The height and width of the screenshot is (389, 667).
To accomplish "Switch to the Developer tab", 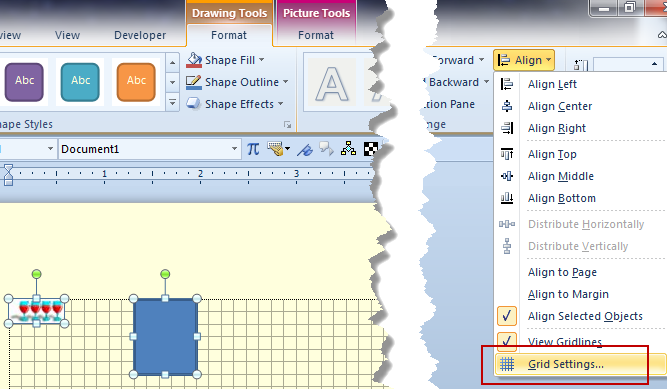I will pos(140,35).
